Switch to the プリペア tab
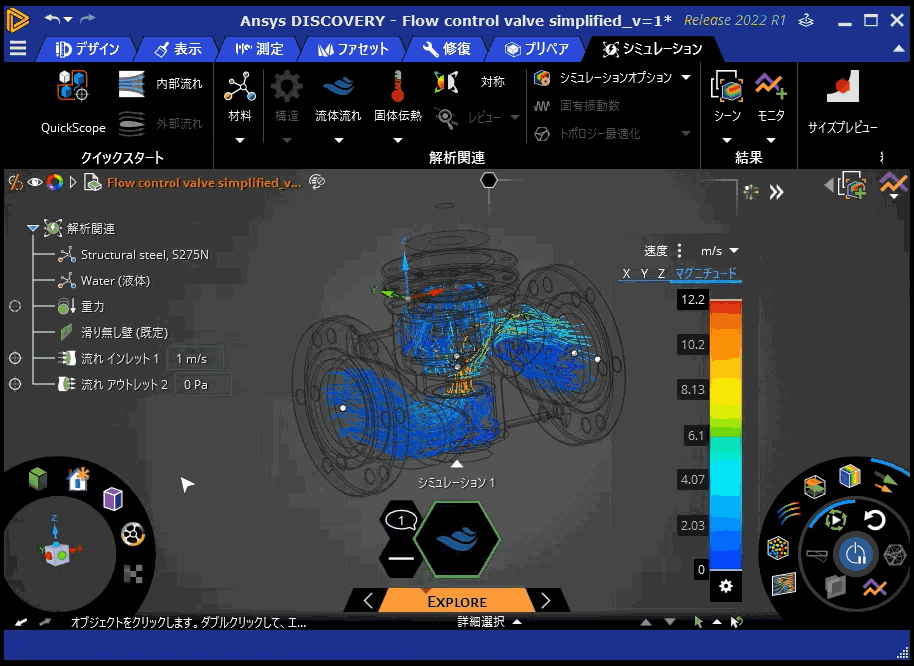This screenshot has width=914, height=666. pos(537,49)
